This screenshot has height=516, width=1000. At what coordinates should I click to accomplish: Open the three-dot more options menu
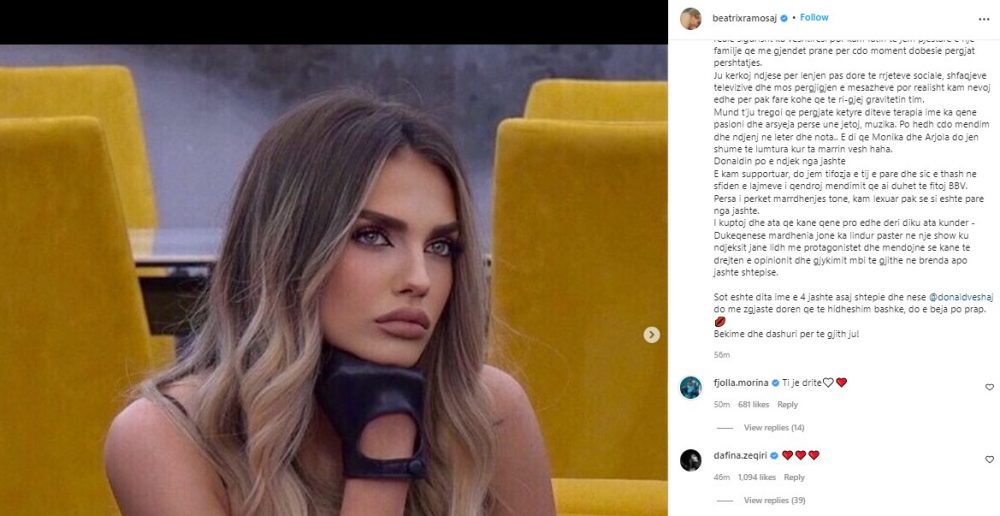(x=984, y=20)
